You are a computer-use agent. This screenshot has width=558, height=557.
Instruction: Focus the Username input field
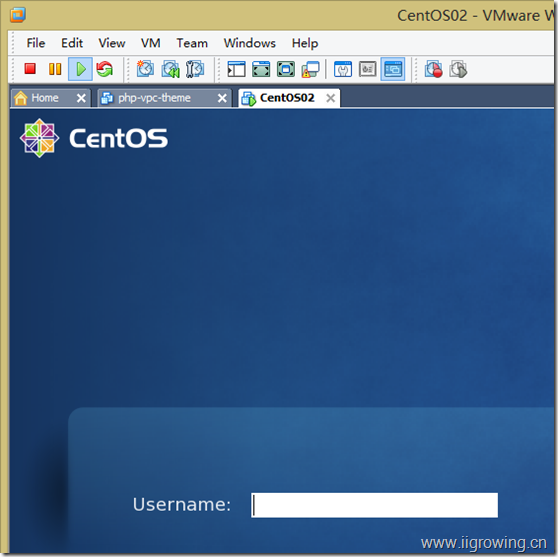[x=374, y=505]
